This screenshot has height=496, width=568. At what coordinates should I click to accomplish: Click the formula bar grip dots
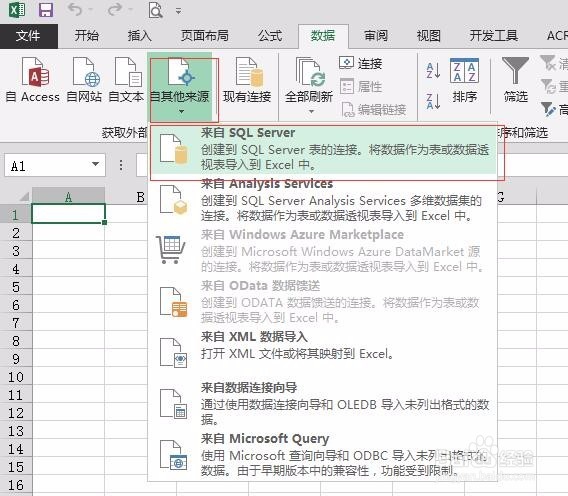pyautogui.click(x=121, y=165)
